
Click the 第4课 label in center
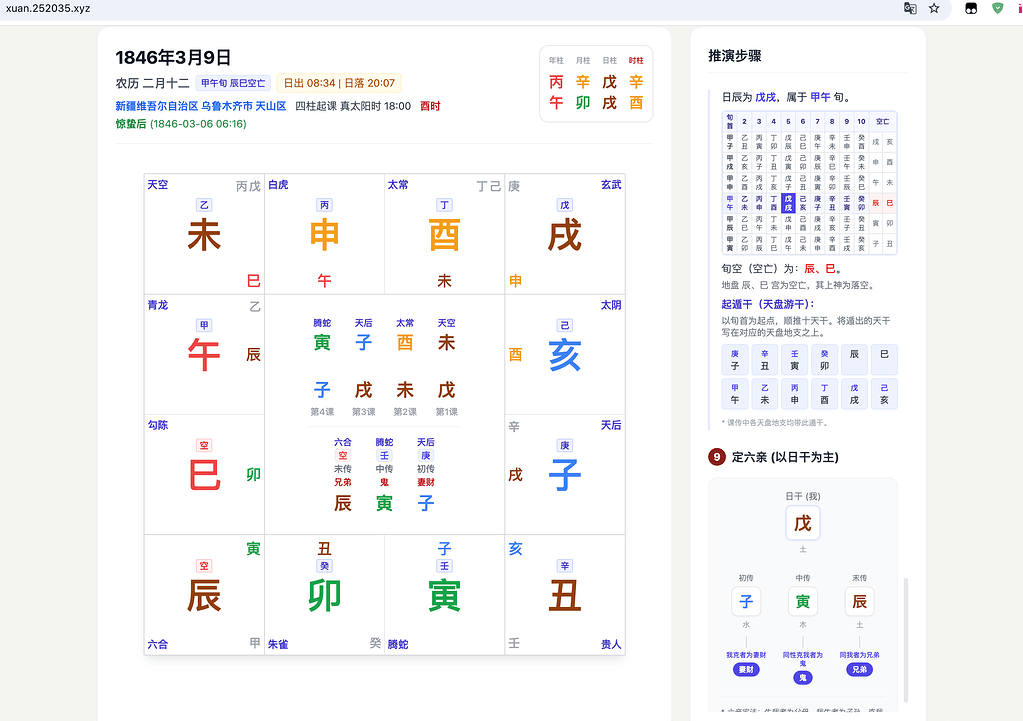click(322, 412)
